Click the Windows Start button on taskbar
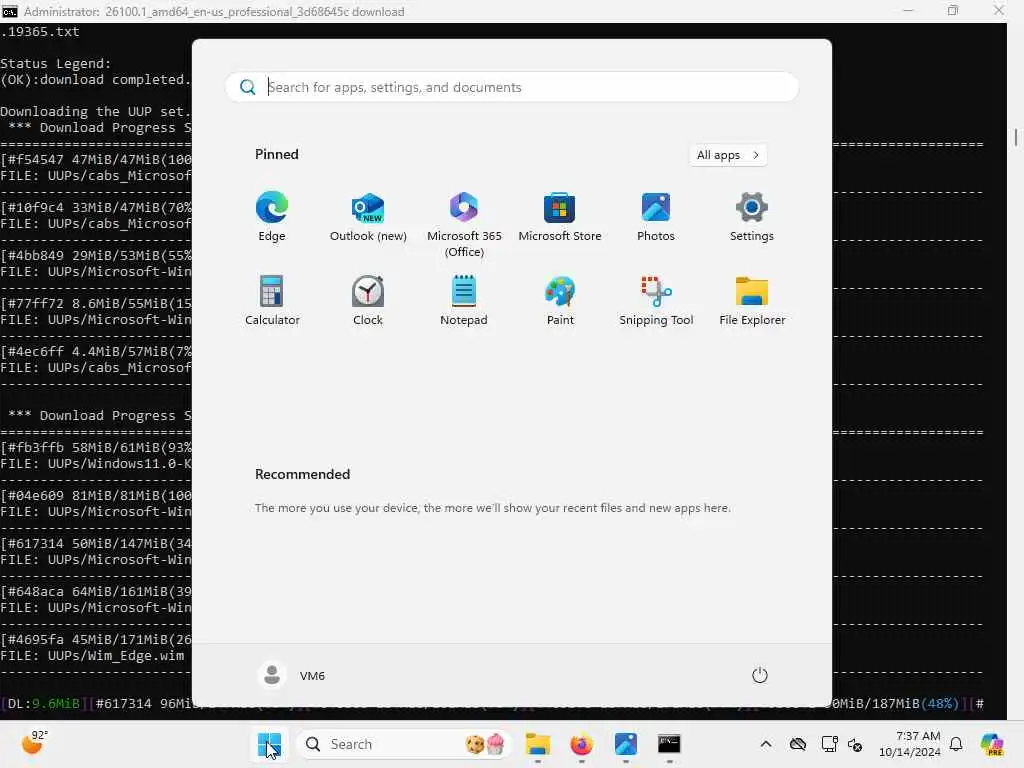Image resolution: width=1024 pixels, height=768 pixels. coord(269,744)
